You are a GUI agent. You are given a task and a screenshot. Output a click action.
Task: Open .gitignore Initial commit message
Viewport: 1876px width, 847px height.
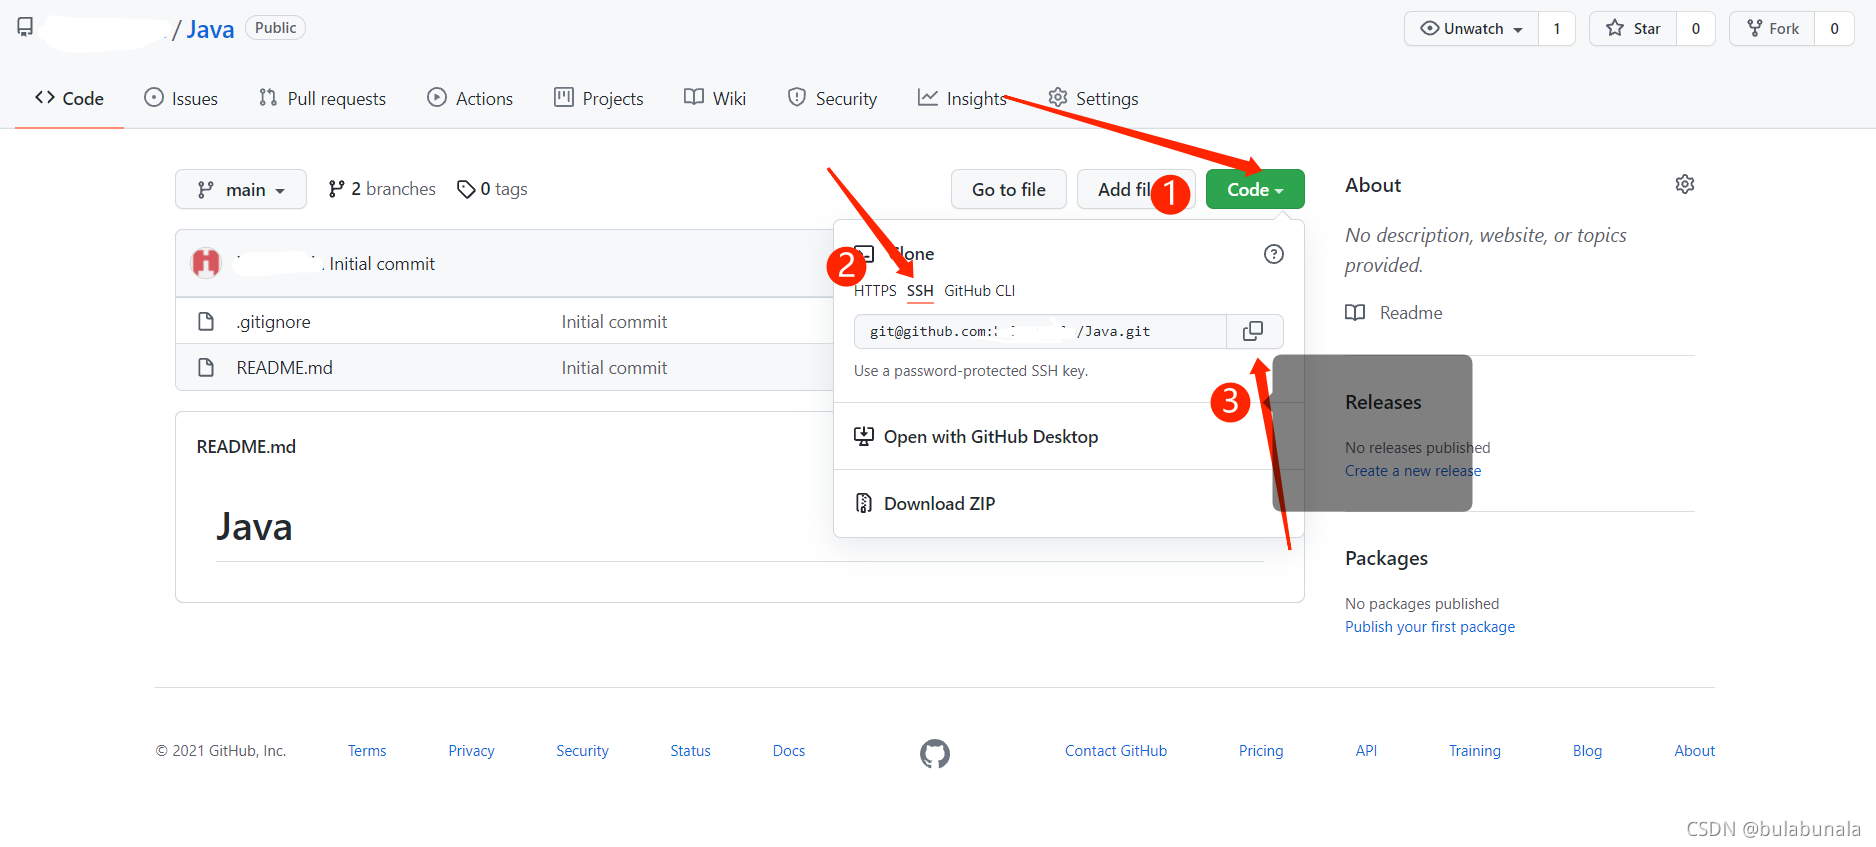(x=614, y=322)
